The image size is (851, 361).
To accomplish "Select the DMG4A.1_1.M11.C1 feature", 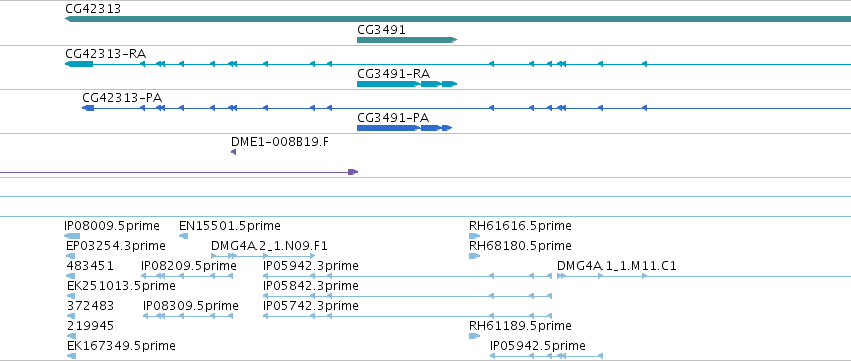I will coord(704,276).
